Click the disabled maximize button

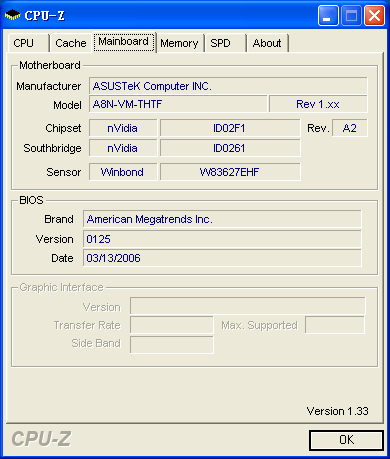tap(351, 15)
